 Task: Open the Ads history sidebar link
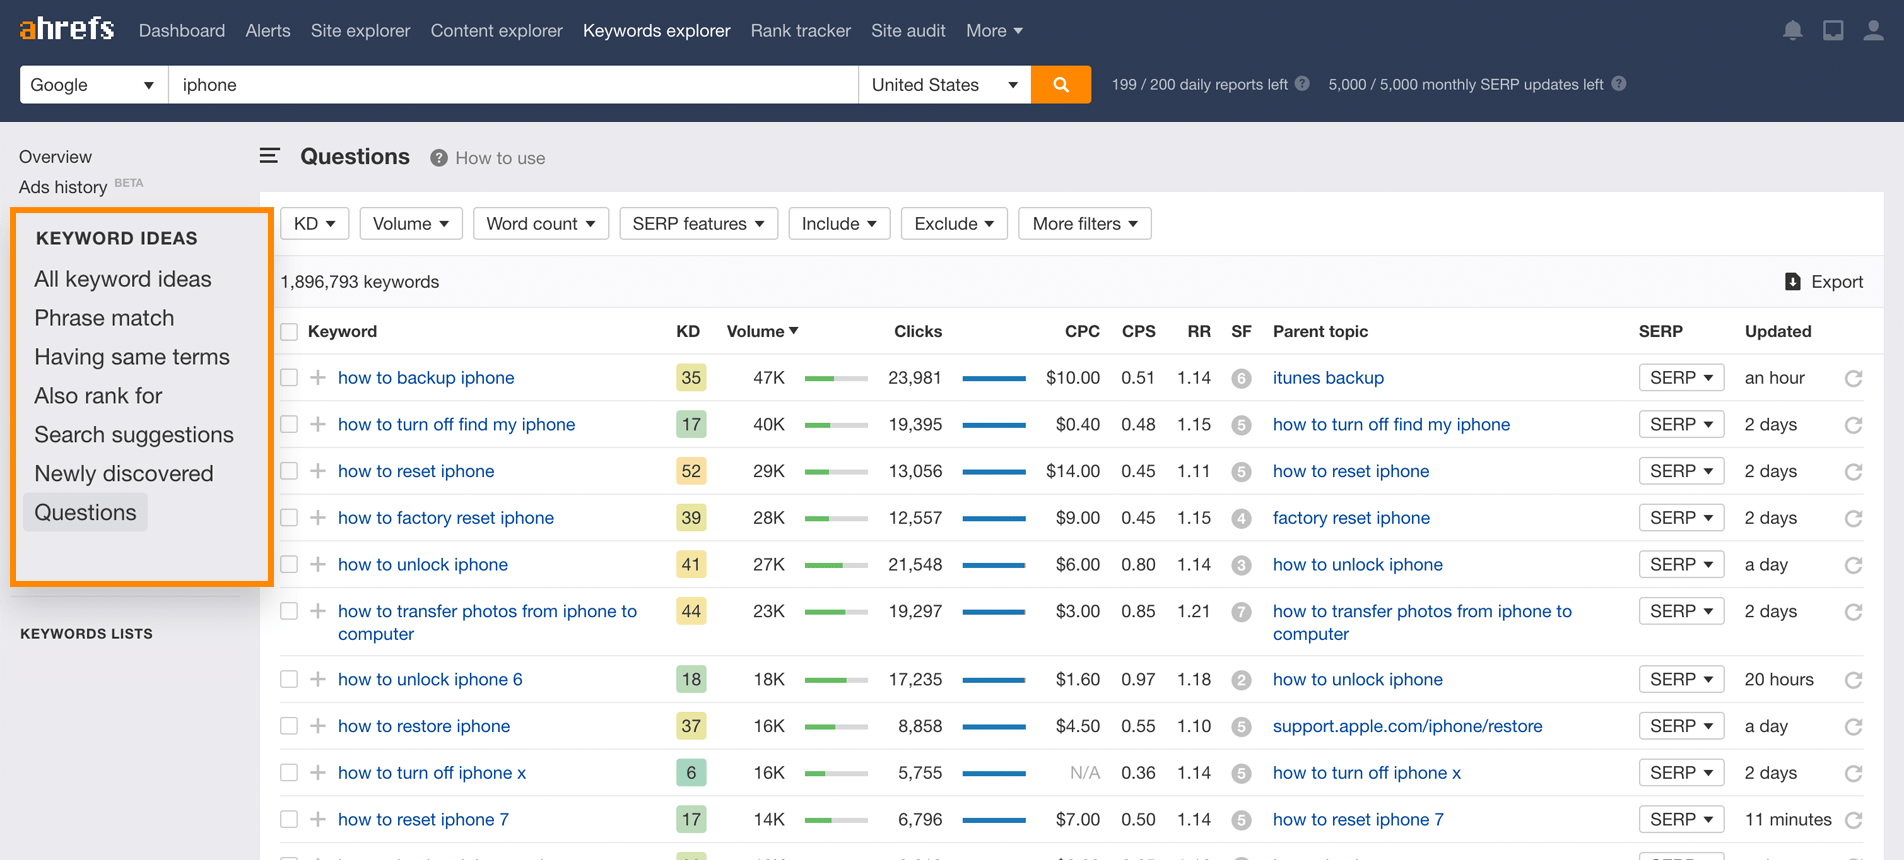(x=63, y=187)
